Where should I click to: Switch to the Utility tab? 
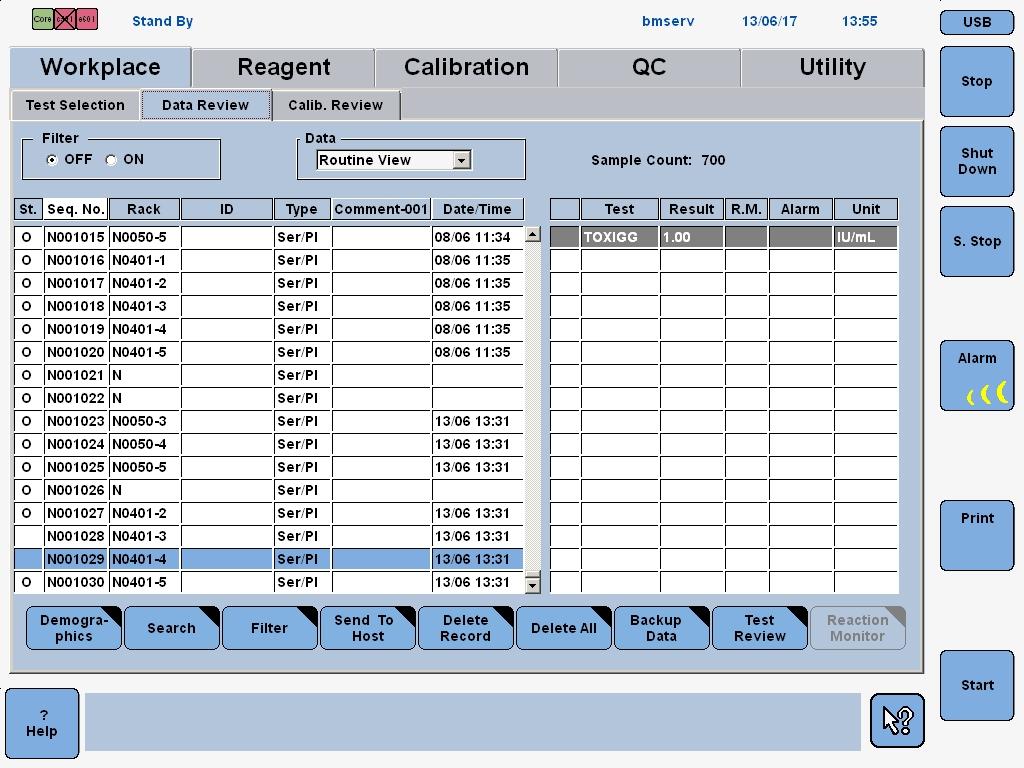coord(832,67)
